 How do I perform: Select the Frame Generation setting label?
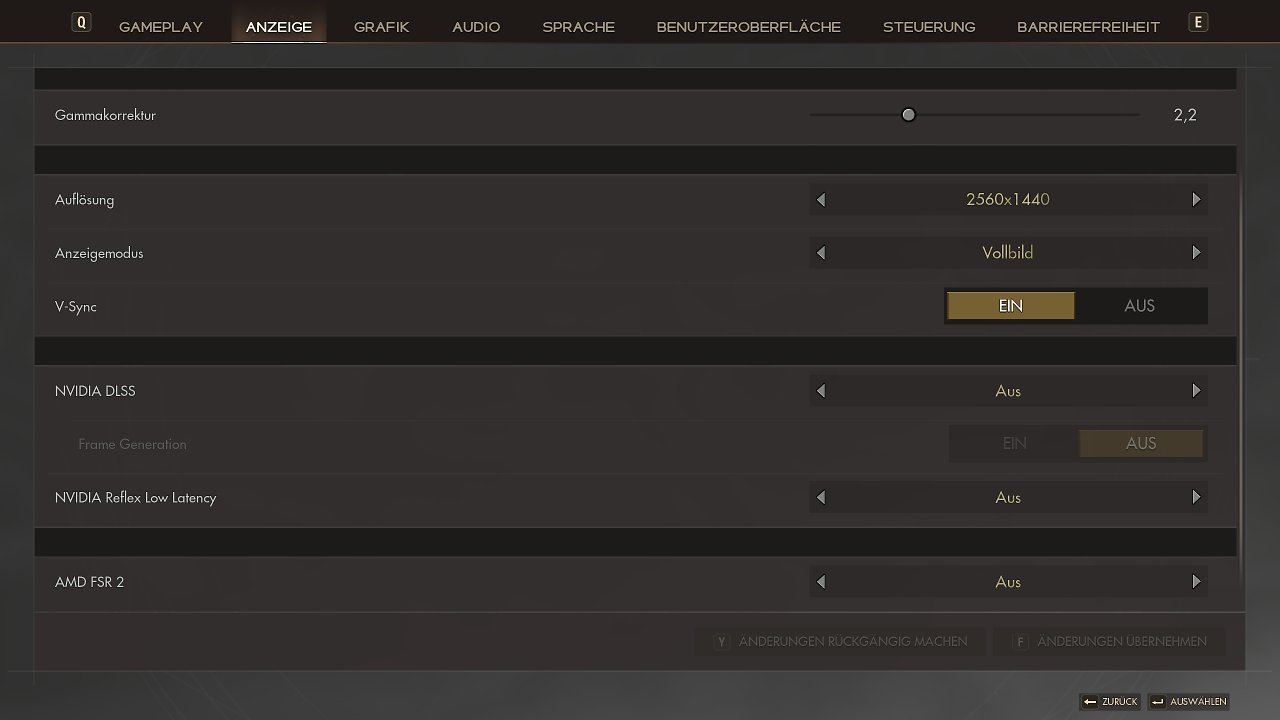coord(133,444)
